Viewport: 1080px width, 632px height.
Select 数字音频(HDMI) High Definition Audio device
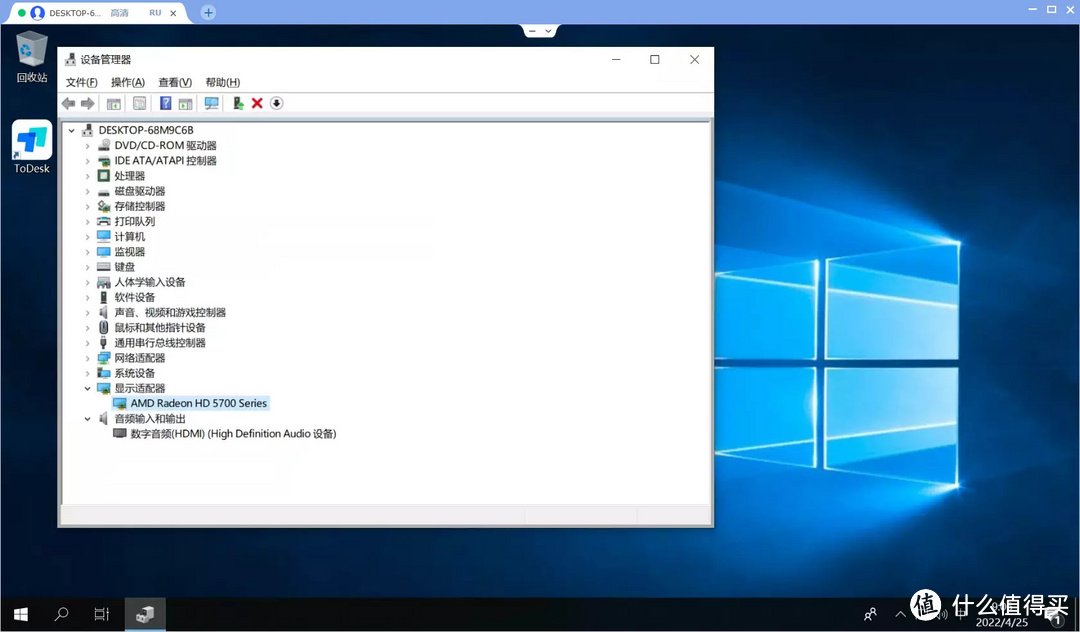tap(233, 434)
